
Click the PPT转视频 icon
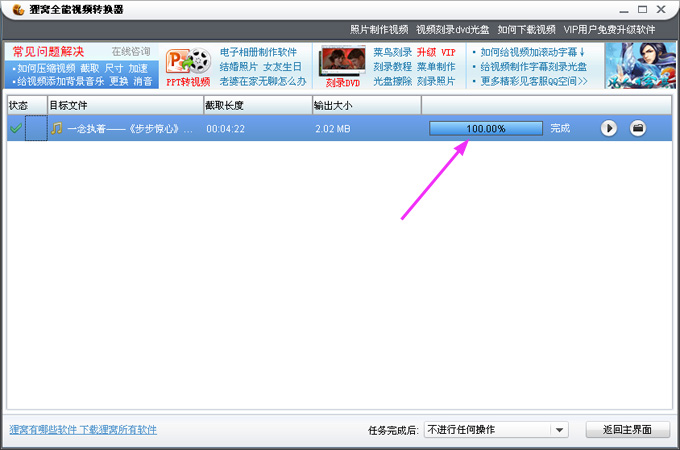(188, 67)
